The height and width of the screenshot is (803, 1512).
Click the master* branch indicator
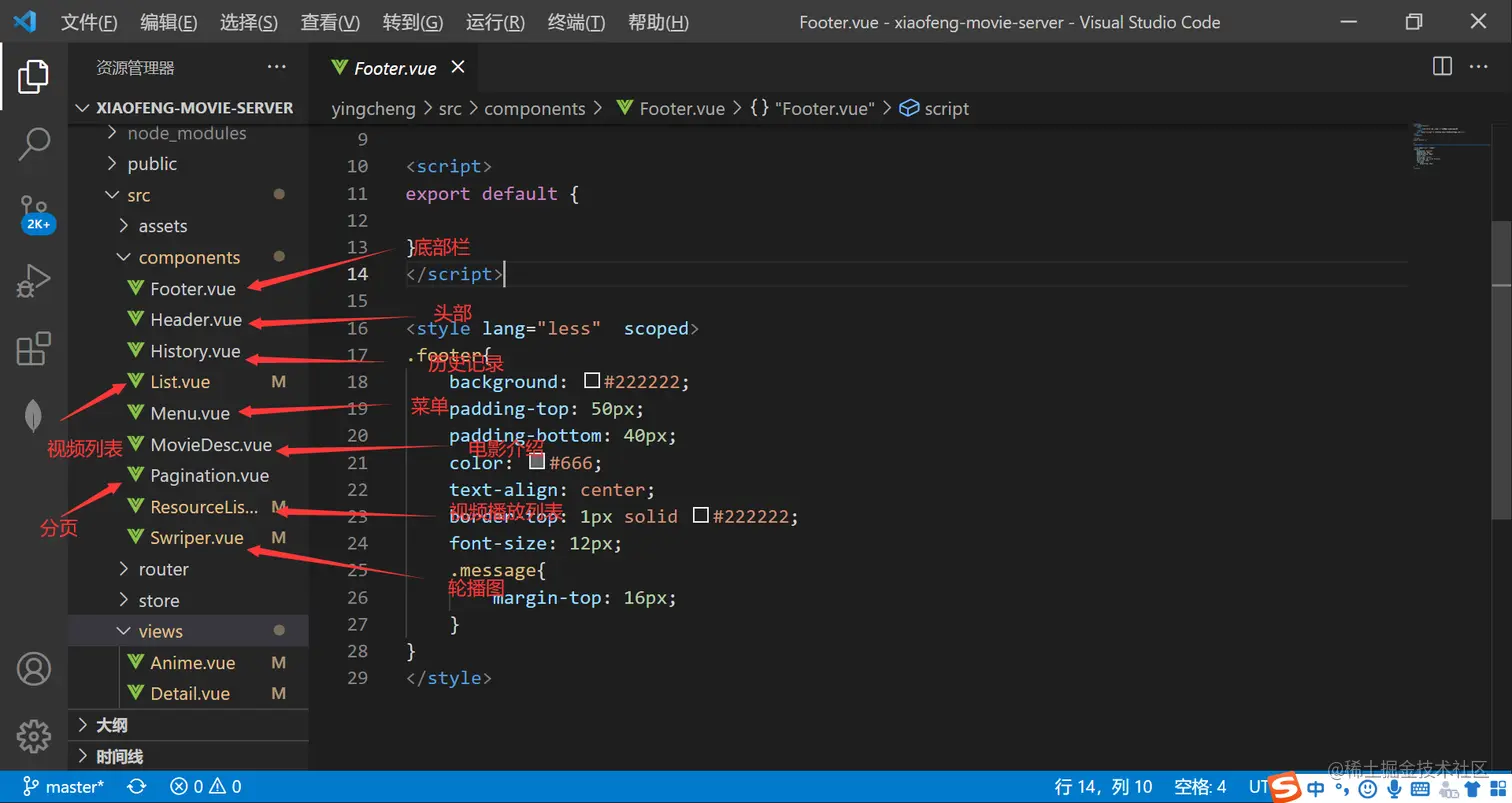(63, 787)
